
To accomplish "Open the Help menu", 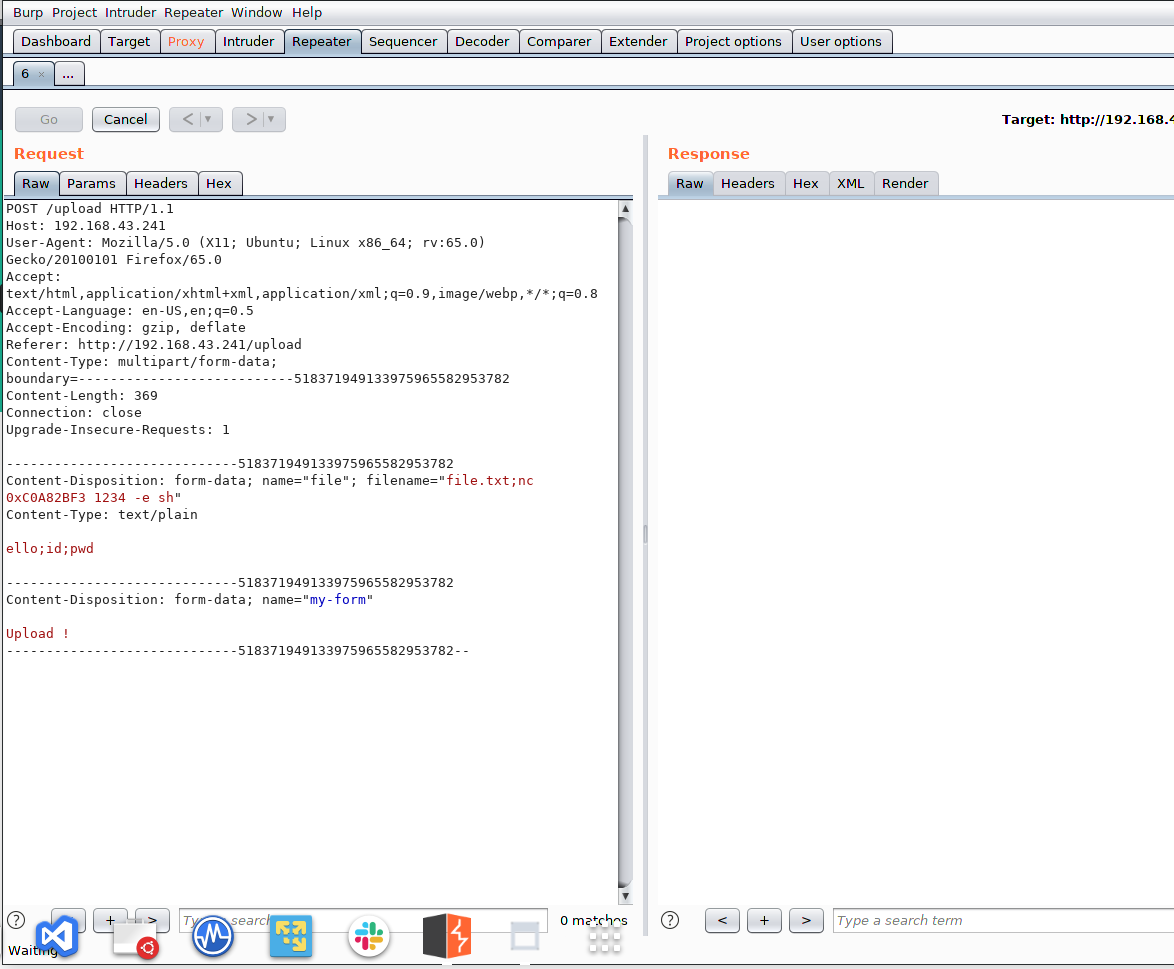I will (x=307, y=13).
